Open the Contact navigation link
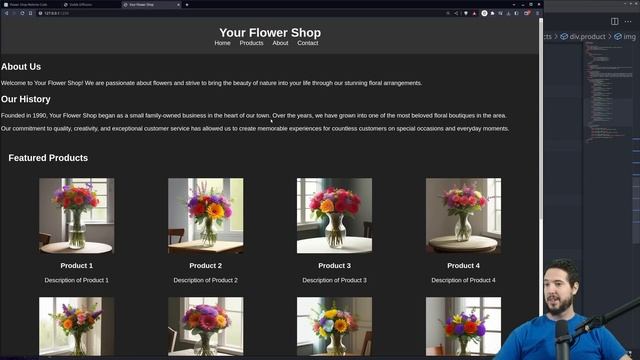Image resolution: width=640 pixels, height=360 pixels. (308, 43)
